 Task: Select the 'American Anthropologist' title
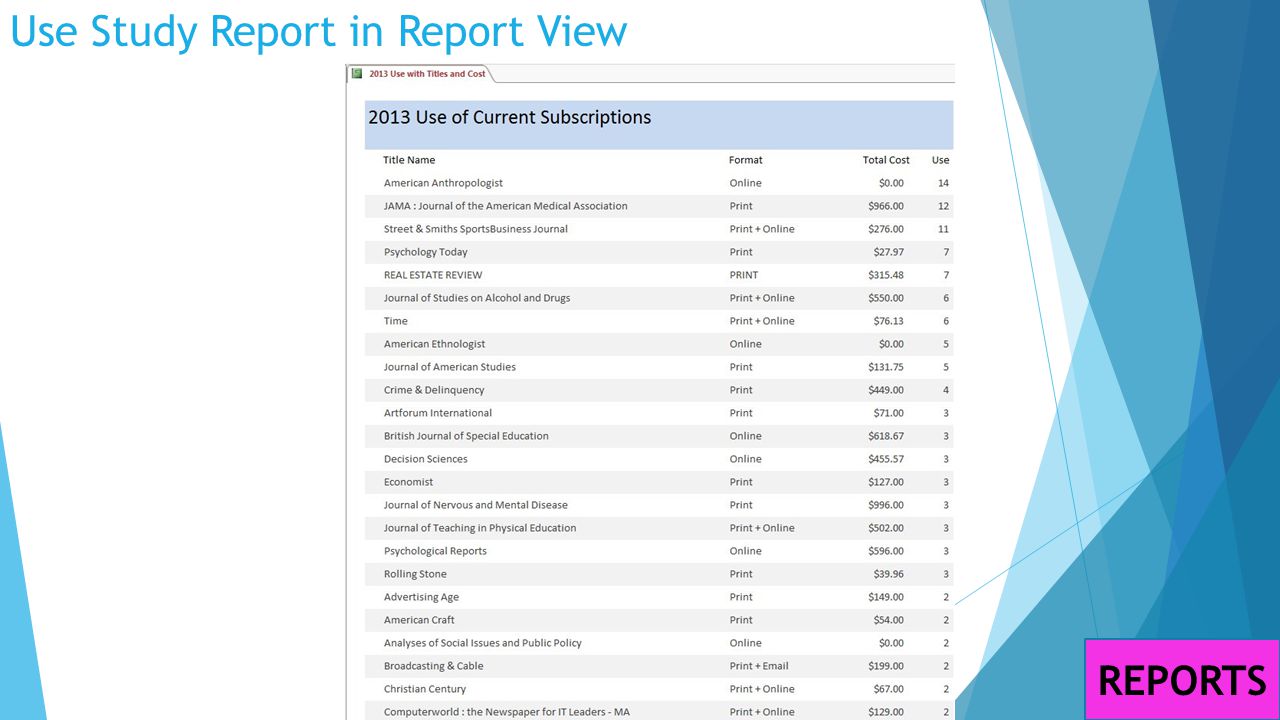click(x=443, y=183)
